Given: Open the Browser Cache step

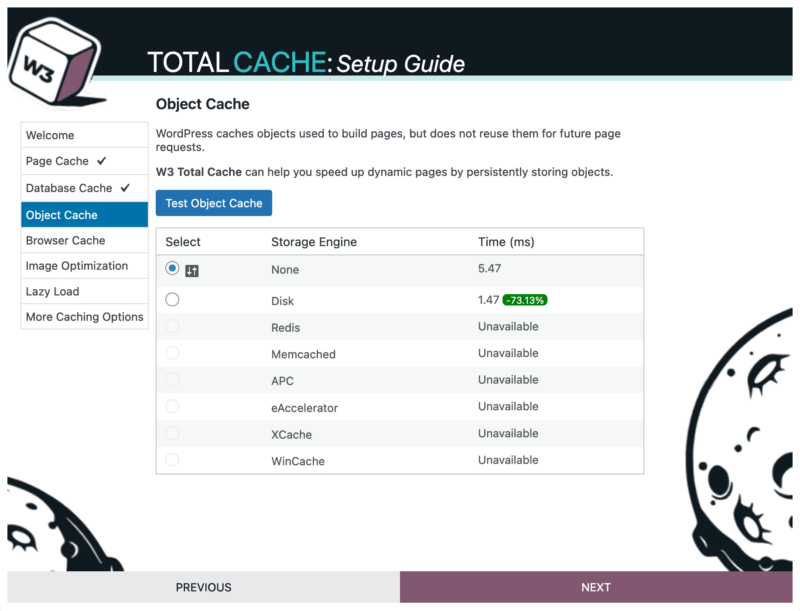Looking at the screenshot, I should pyautogui.click(x=84, y=240).
